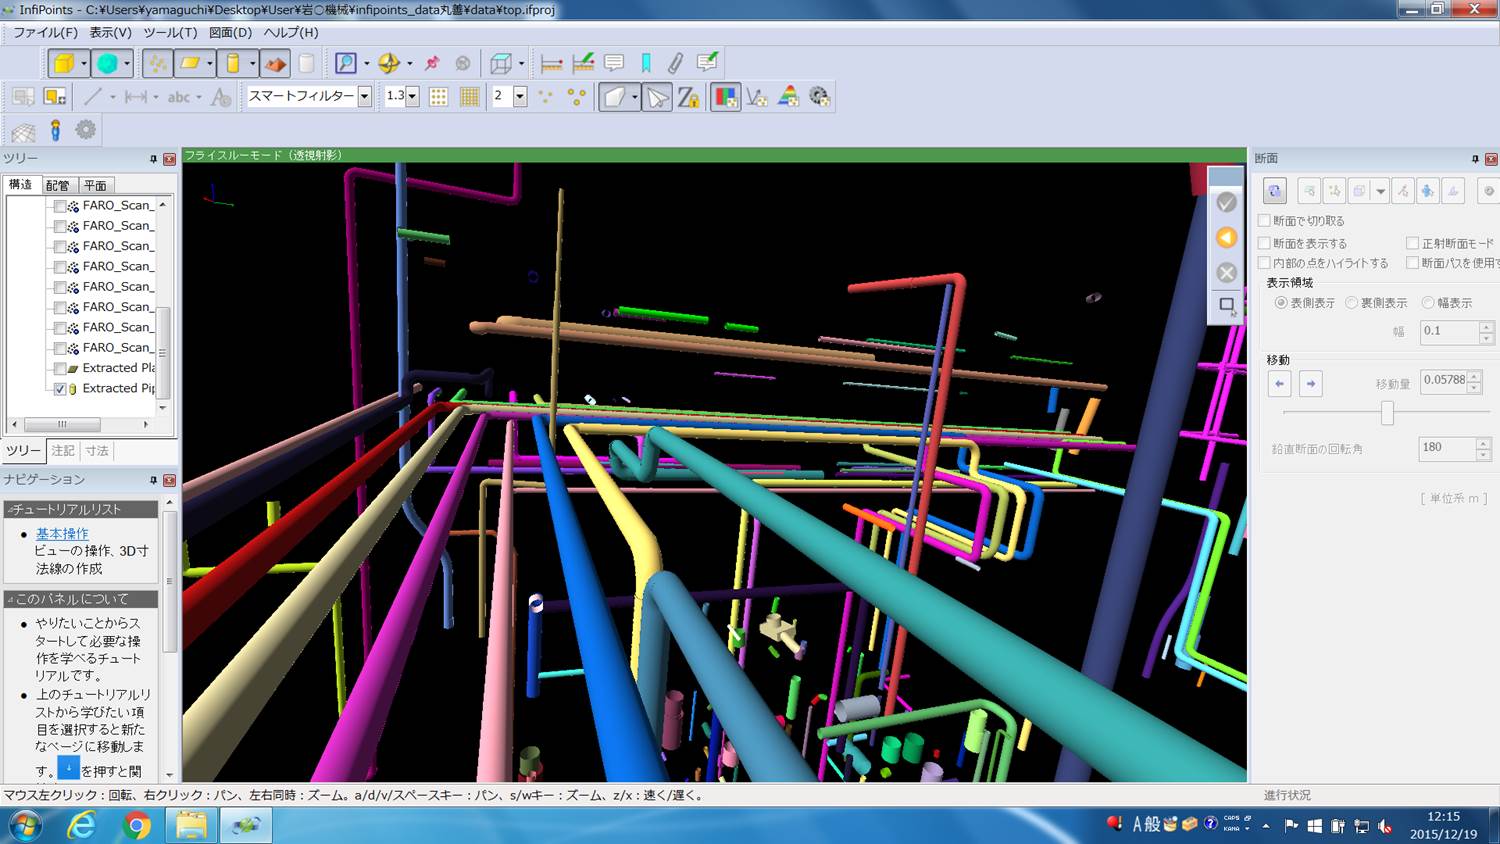Open the magnifier zoom tool dropdown arrow
This screenshot has height=844, width=1500.
coord(366,64)
